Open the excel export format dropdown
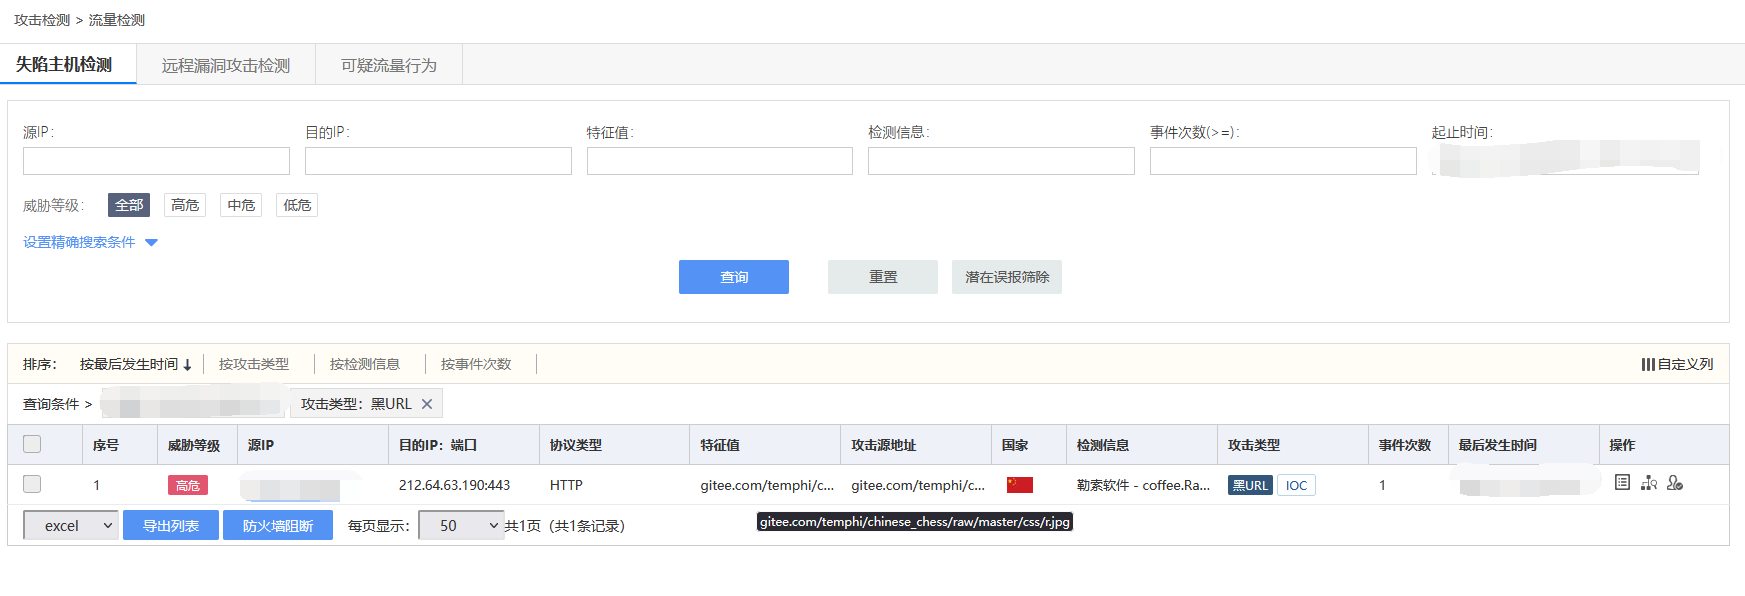 point(71,525)
